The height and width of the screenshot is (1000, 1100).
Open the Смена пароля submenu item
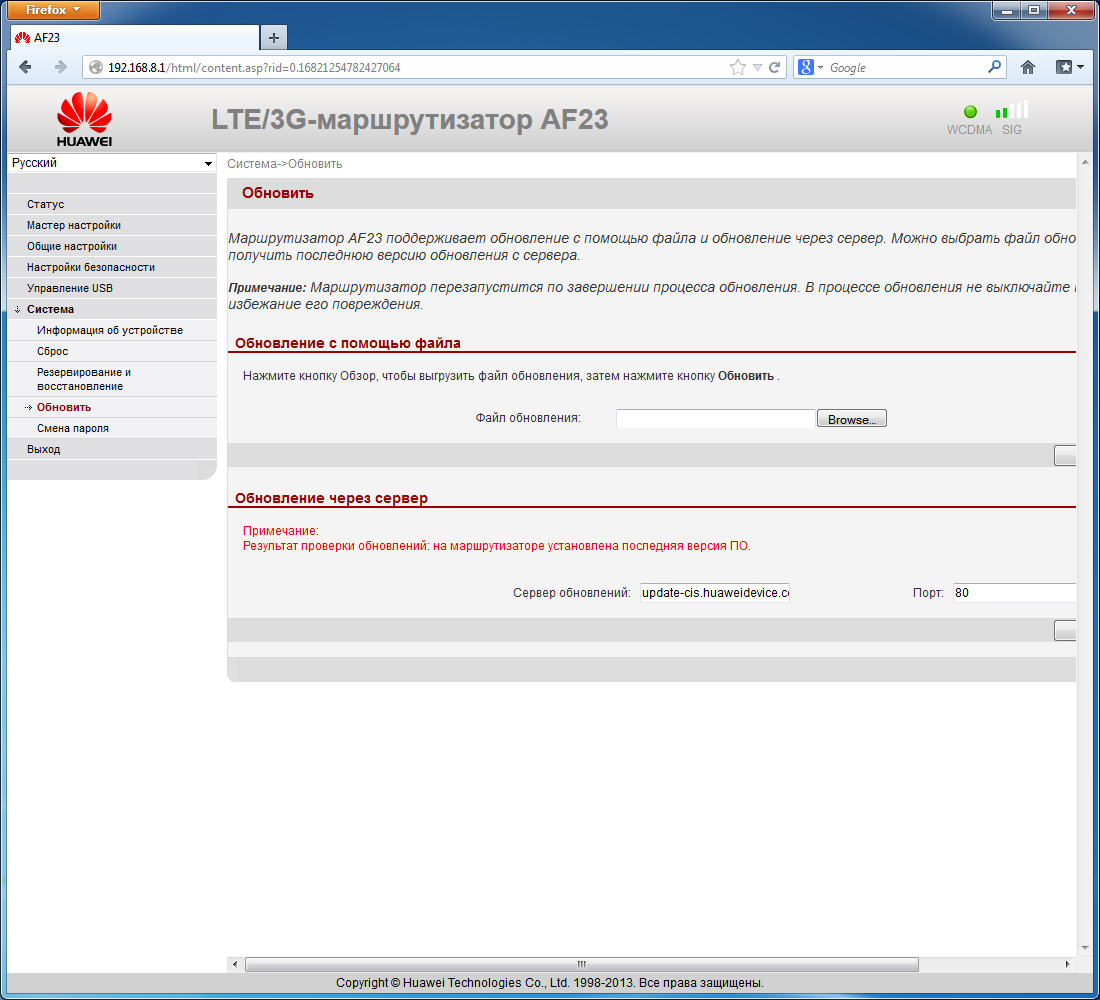click(112, 428)
